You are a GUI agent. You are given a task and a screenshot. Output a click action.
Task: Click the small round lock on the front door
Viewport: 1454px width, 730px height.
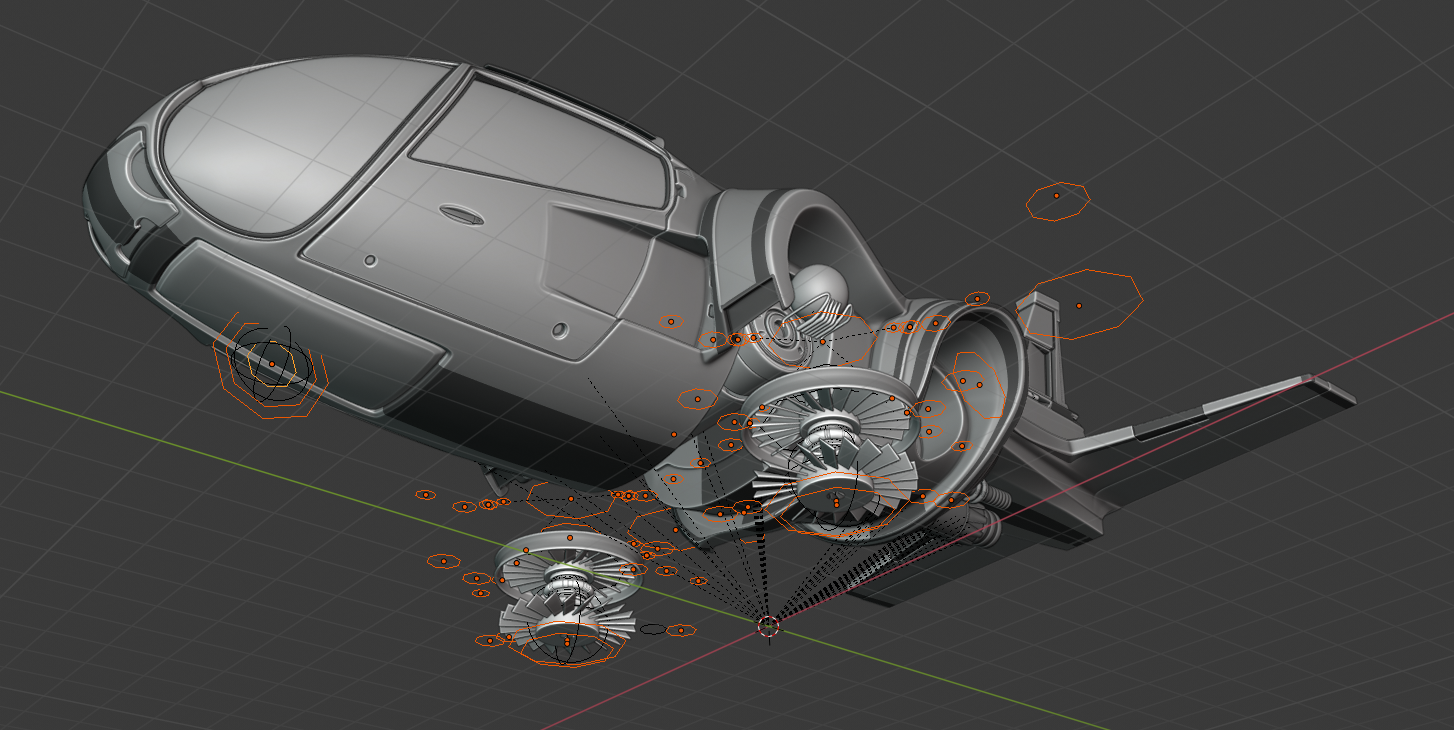tap(370, 260)
